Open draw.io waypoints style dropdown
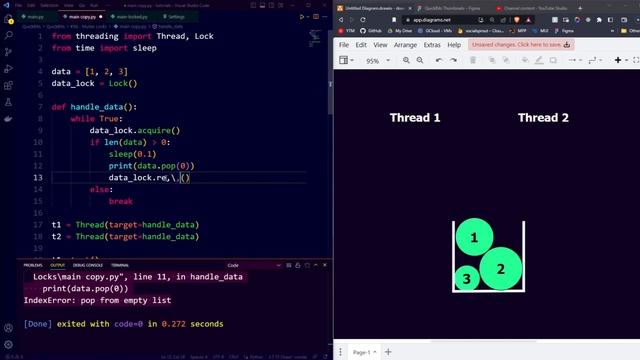Screen dimensions: 640x360 (595, 60)
